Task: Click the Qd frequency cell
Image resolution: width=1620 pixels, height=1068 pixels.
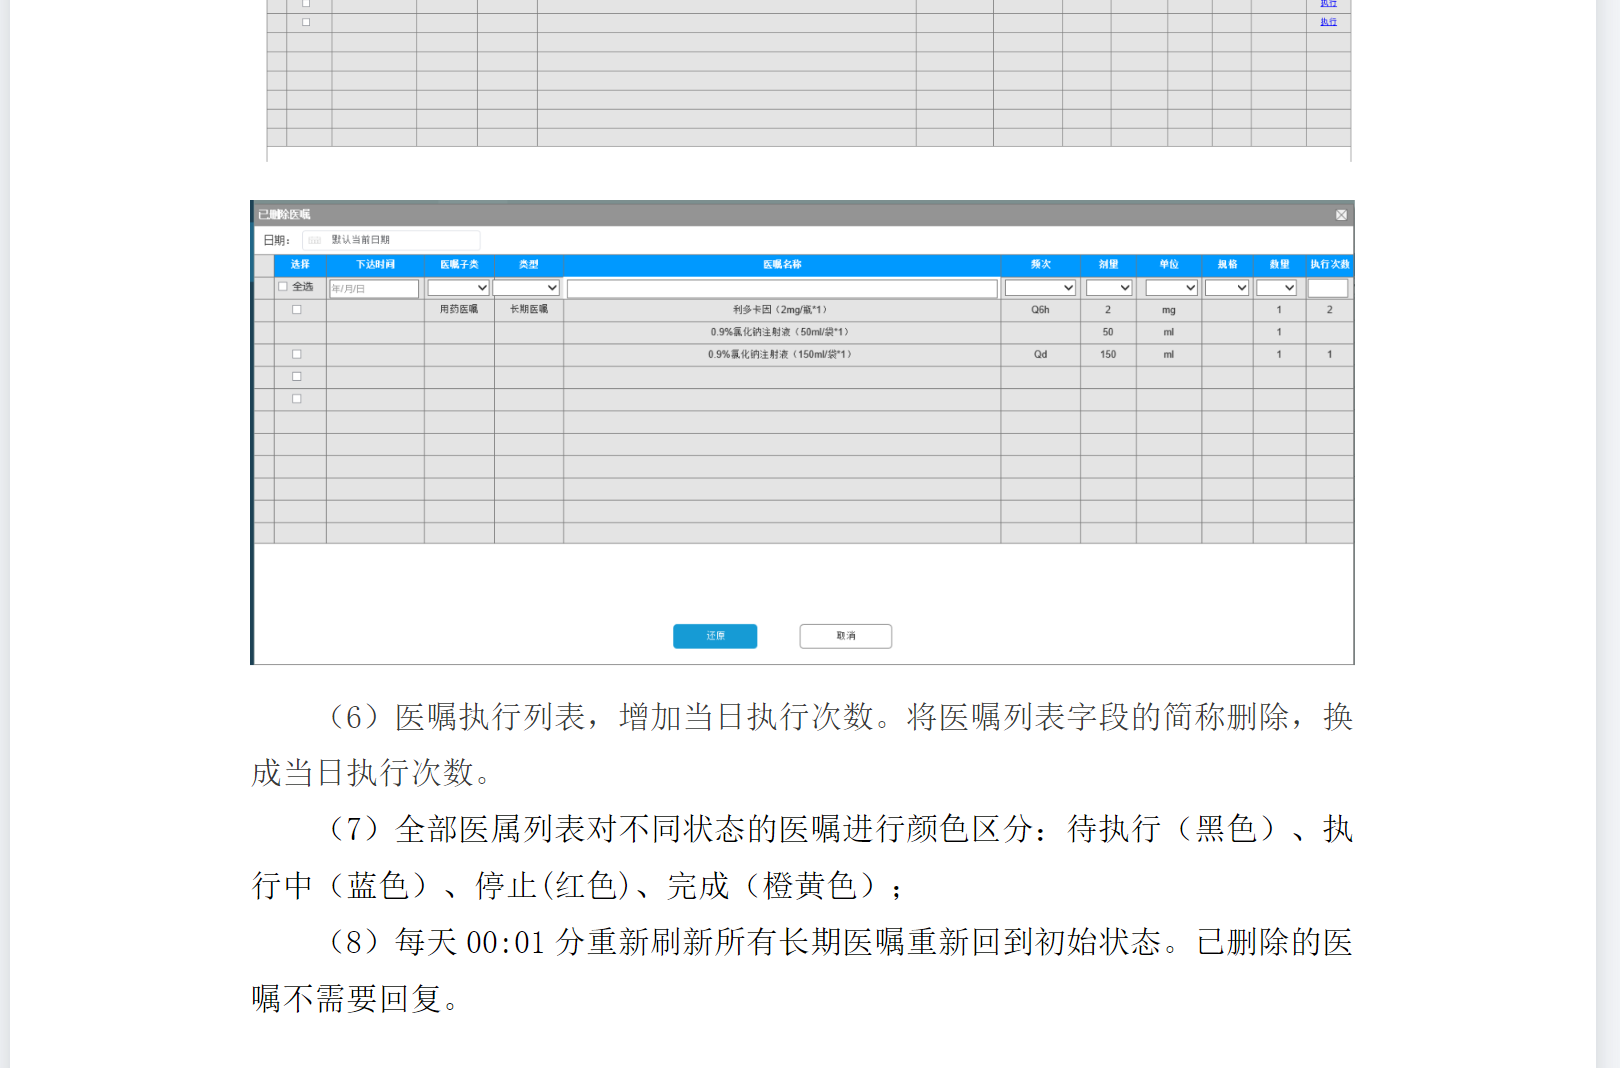Action: (1040, 354)
